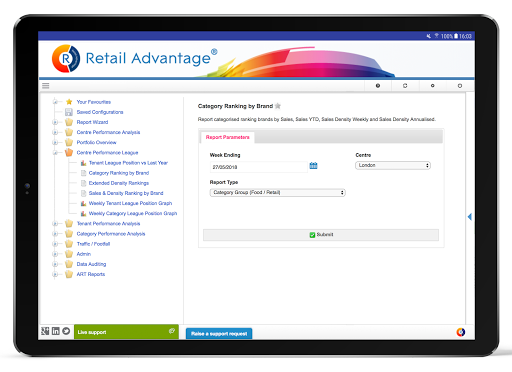
Task: Expand the Centre Performance Analysis node
Action: pyautogui.click(x=55, y=132)
